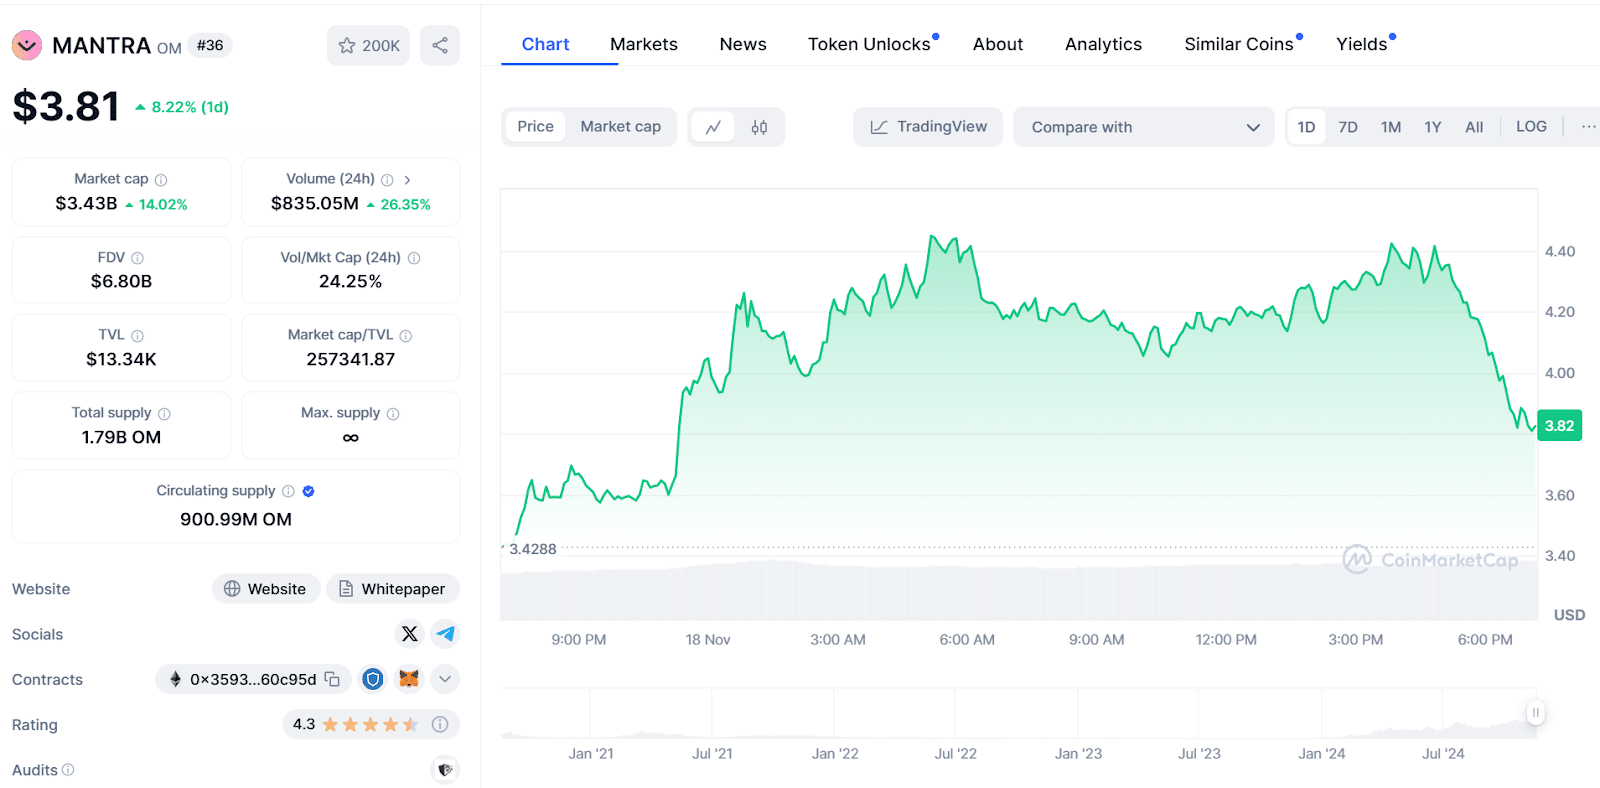Image resolution: width=1600 pixels, height=788 pixels.
Task: Switch to the About tab
Action: (x=998, y=44)
